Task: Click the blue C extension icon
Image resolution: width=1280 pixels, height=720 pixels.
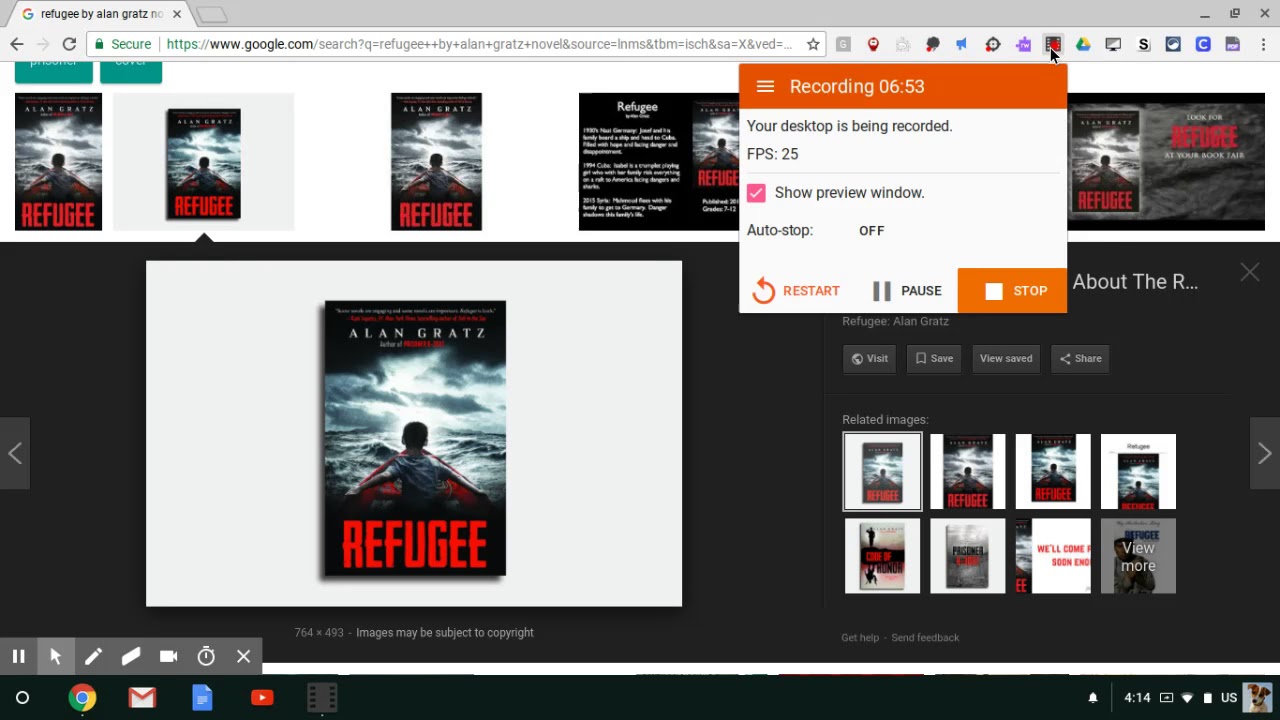Action: 1203,44
